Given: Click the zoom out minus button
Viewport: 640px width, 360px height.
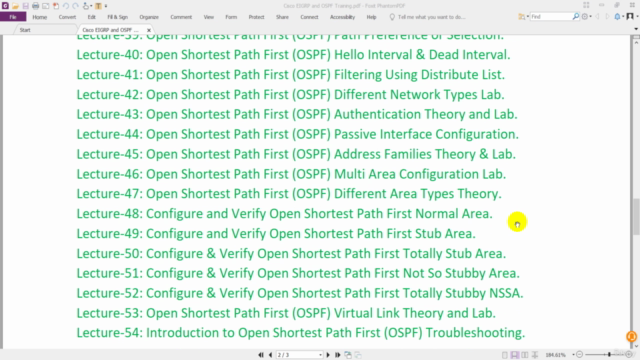Looking at the screenshot, I should [x=580, y=355].
